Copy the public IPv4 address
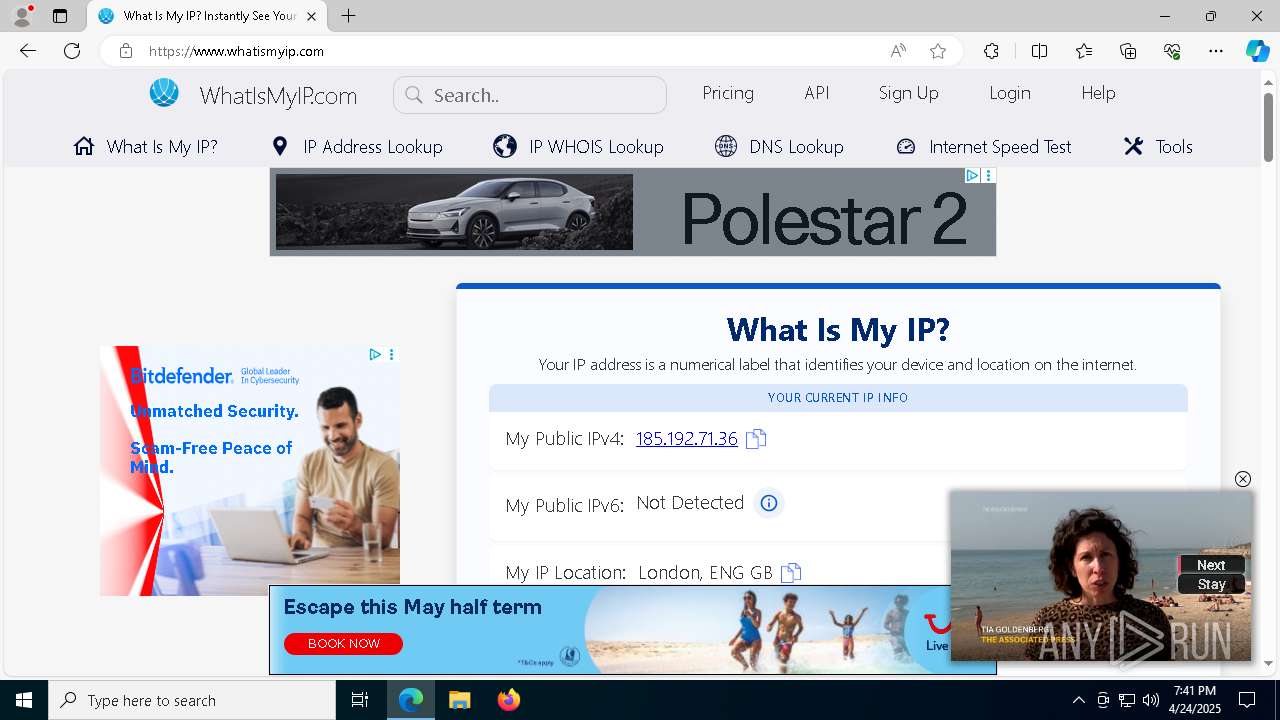Screen dimensions: 1280x720 (x=756, y=439)
